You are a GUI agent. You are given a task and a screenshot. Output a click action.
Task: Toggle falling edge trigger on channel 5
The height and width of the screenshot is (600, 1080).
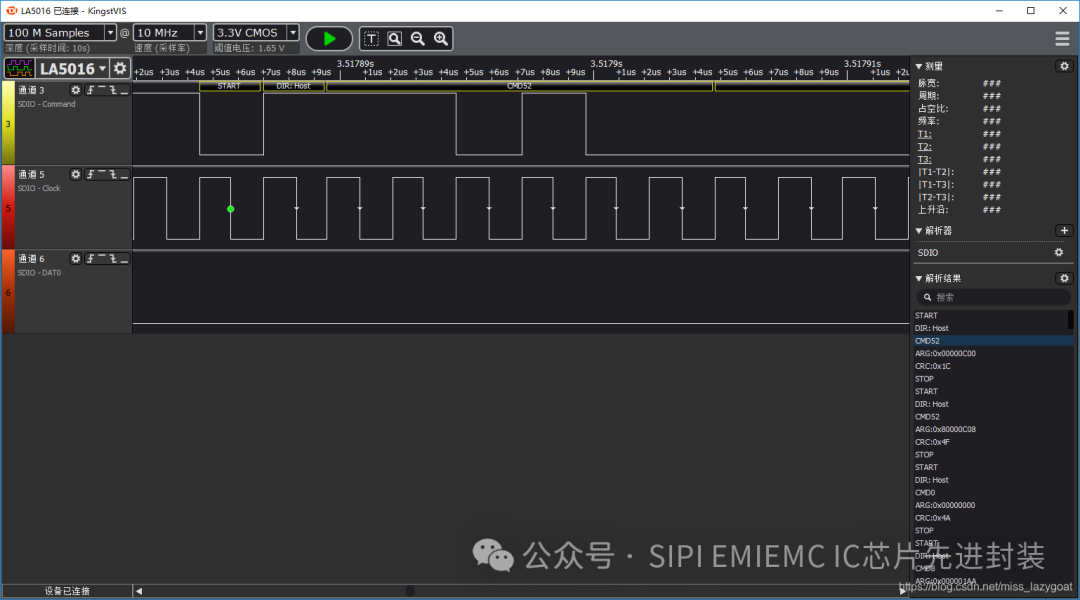tap(113, 174)
